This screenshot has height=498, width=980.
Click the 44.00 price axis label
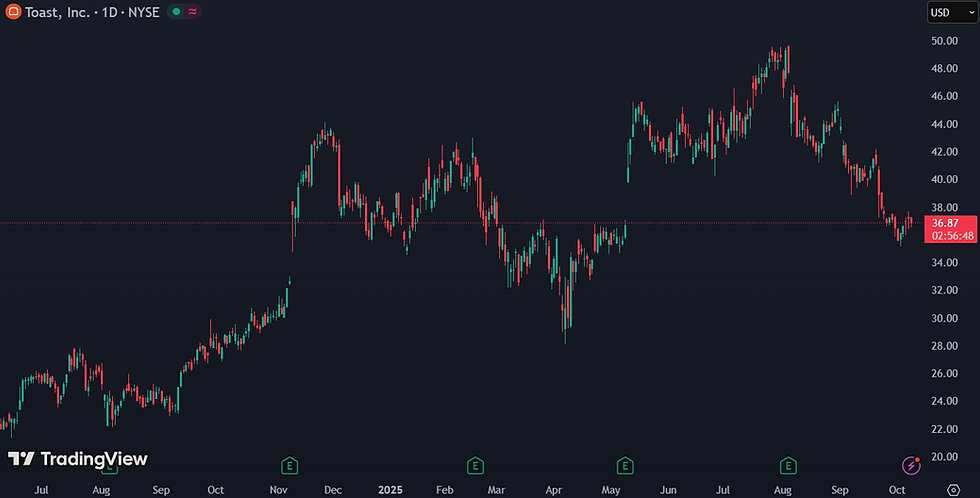coord(944,124)
